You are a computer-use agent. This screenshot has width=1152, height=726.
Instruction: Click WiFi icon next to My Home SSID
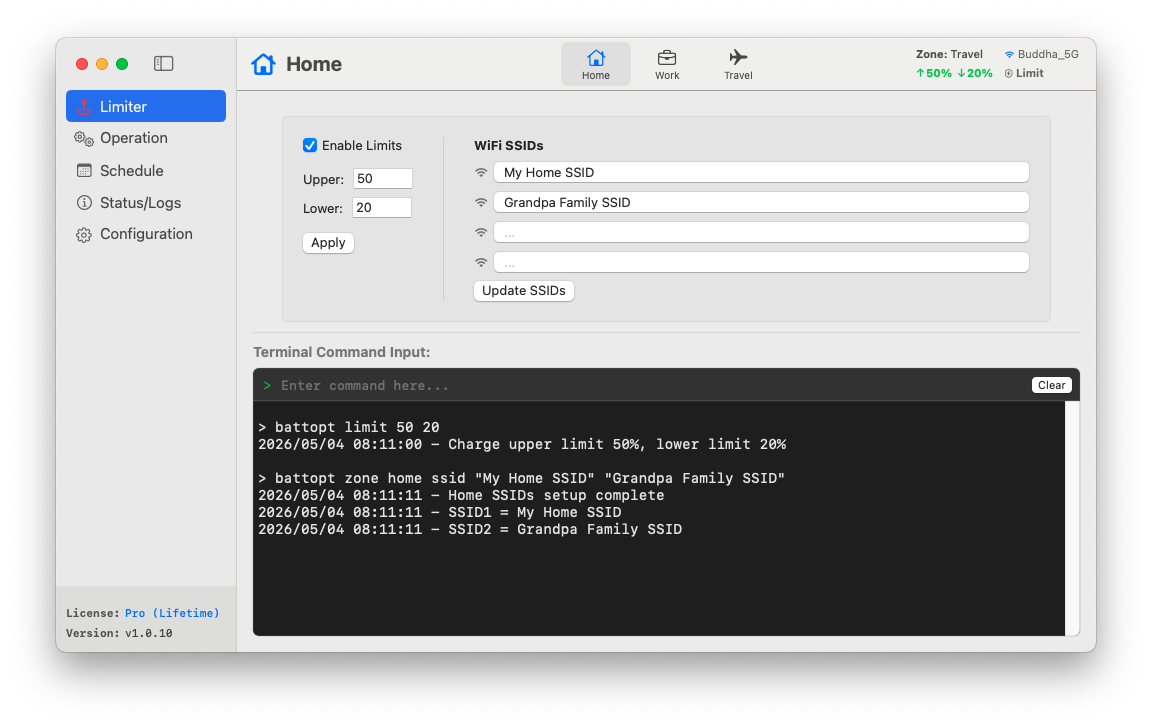(481, 173)
